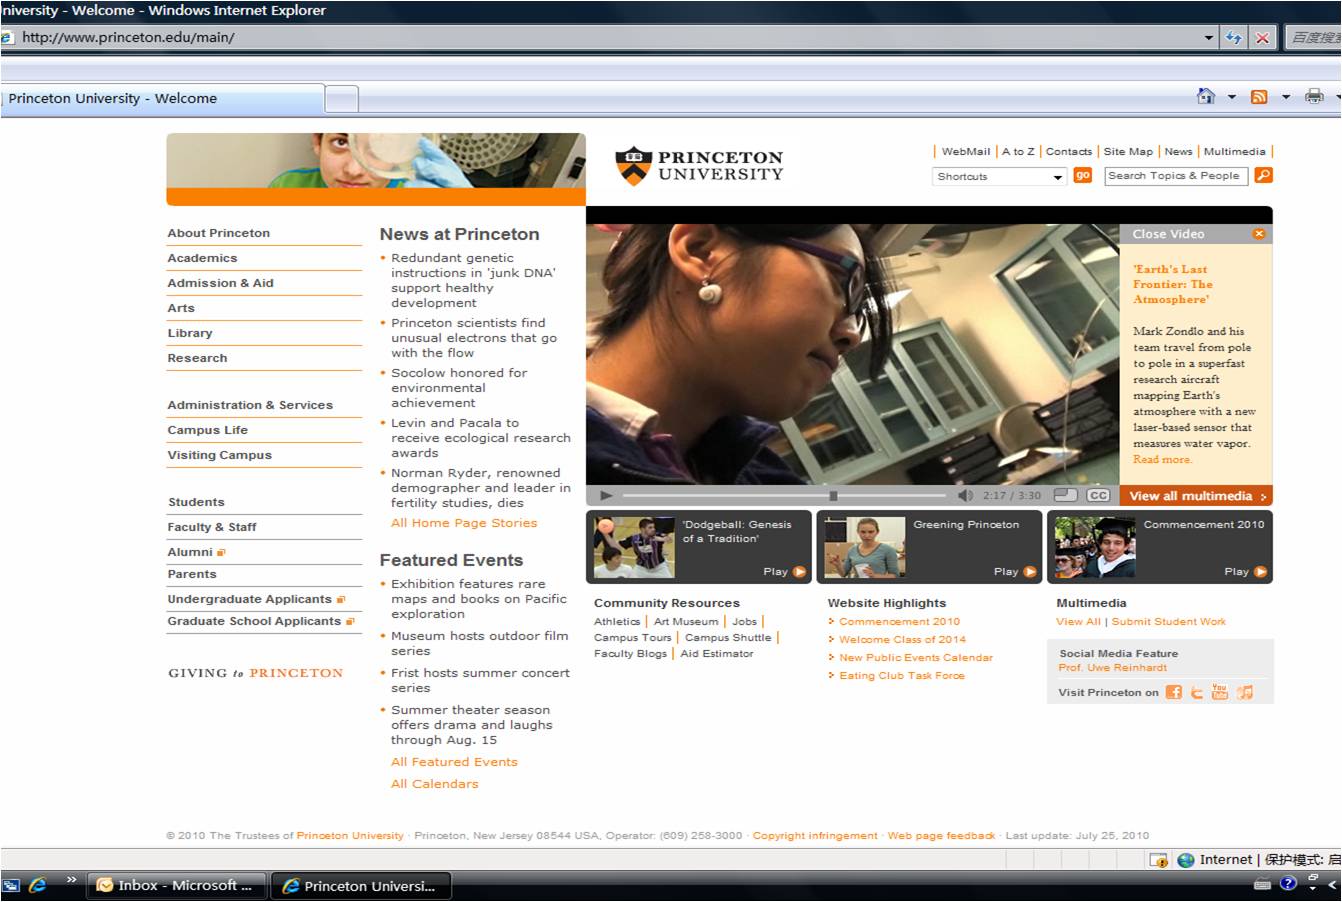Click the Print icon in toolbar
Image resolution: width=1342 pixels, height=902 pixels.
click(x=1314, y=97)
